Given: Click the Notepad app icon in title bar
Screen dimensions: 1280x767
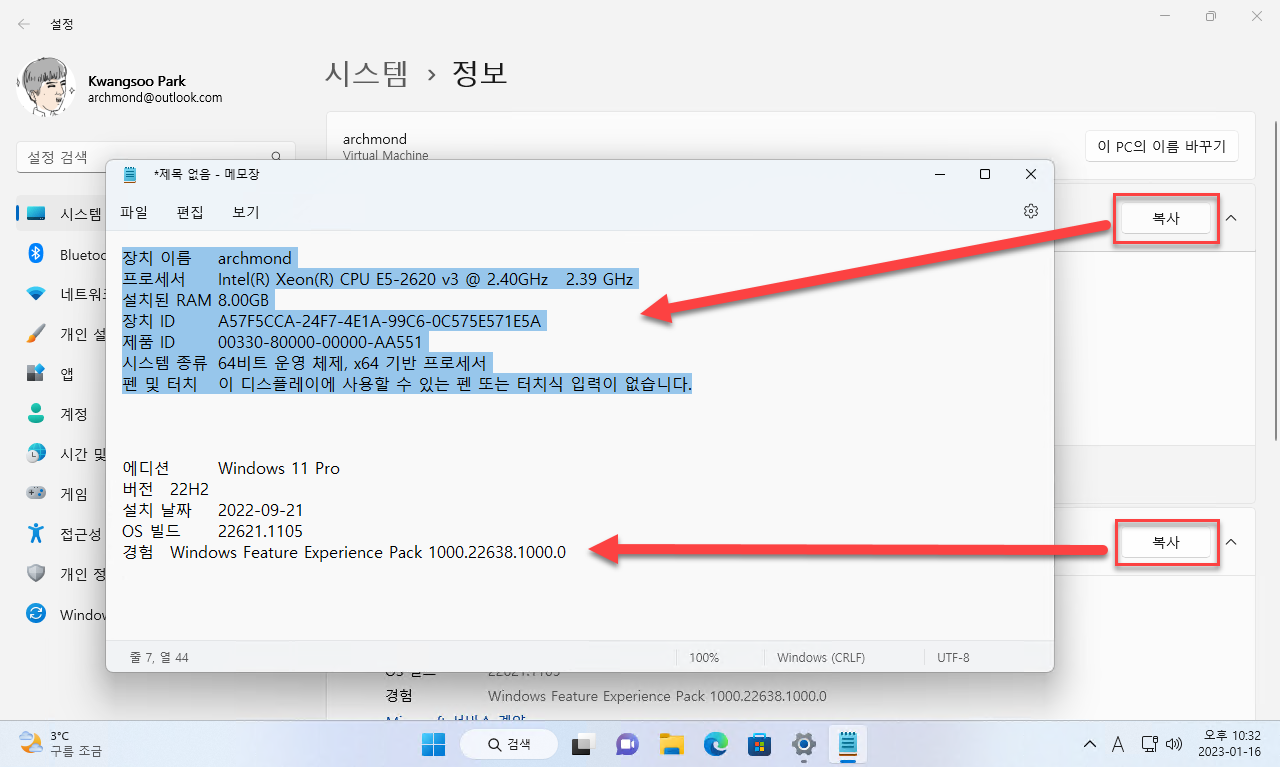Looking at the screenshot, I should click(130, 174).
